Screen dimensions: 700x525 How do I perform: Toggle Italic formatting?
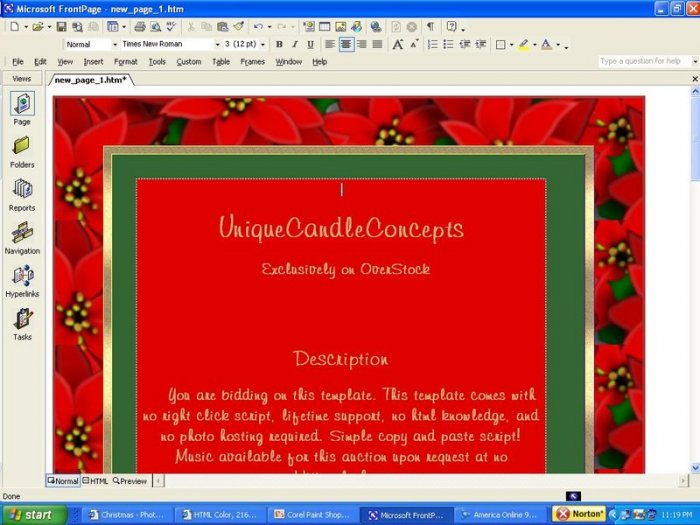click(295, 44)
